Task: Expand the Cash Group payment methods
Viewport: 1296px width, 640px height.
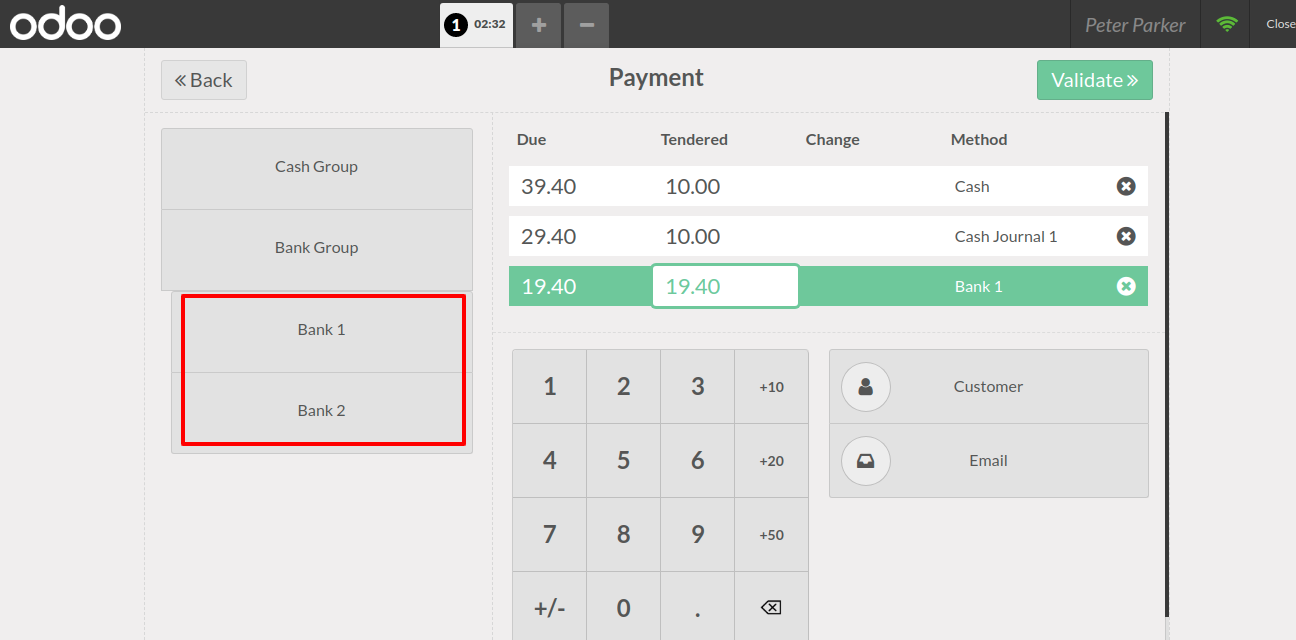Action: point(316,167)
